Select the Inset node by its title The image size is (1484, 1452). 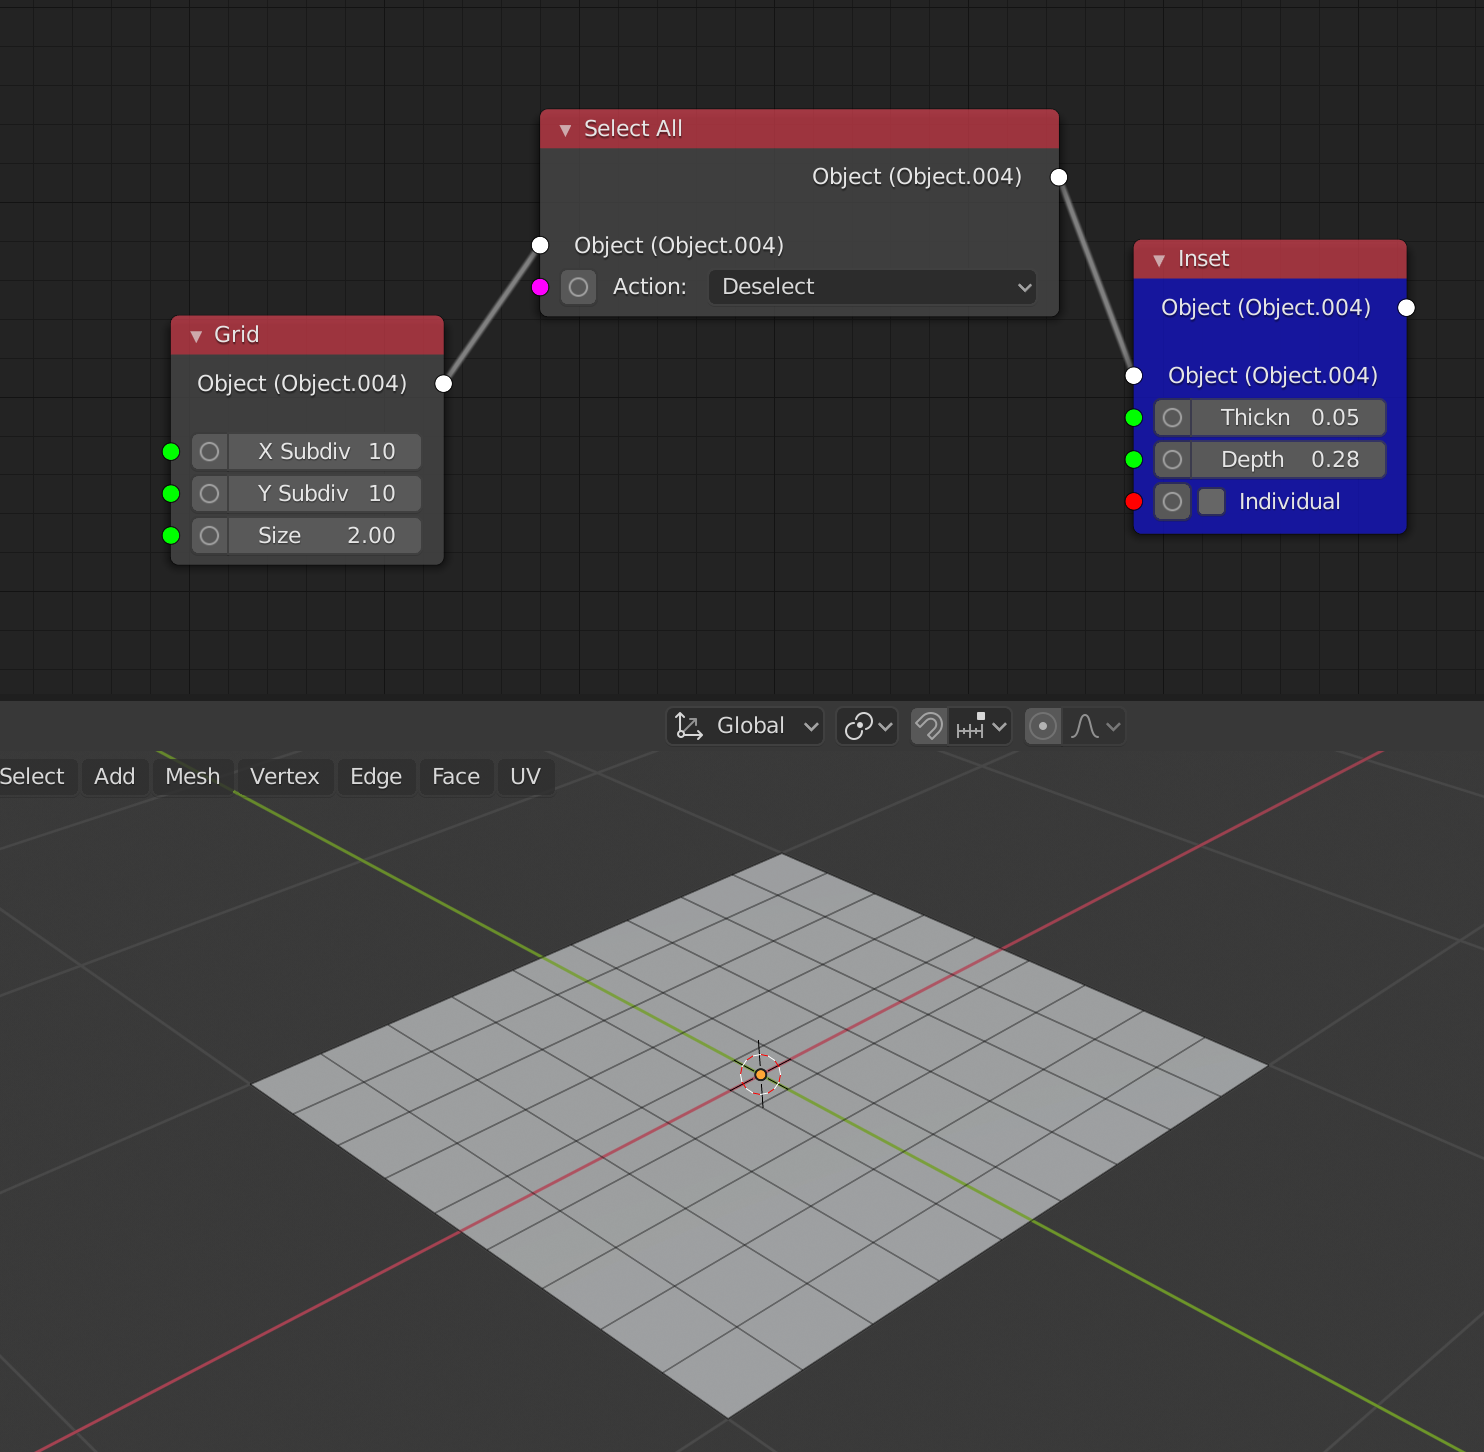click(x=1203, y=259)
